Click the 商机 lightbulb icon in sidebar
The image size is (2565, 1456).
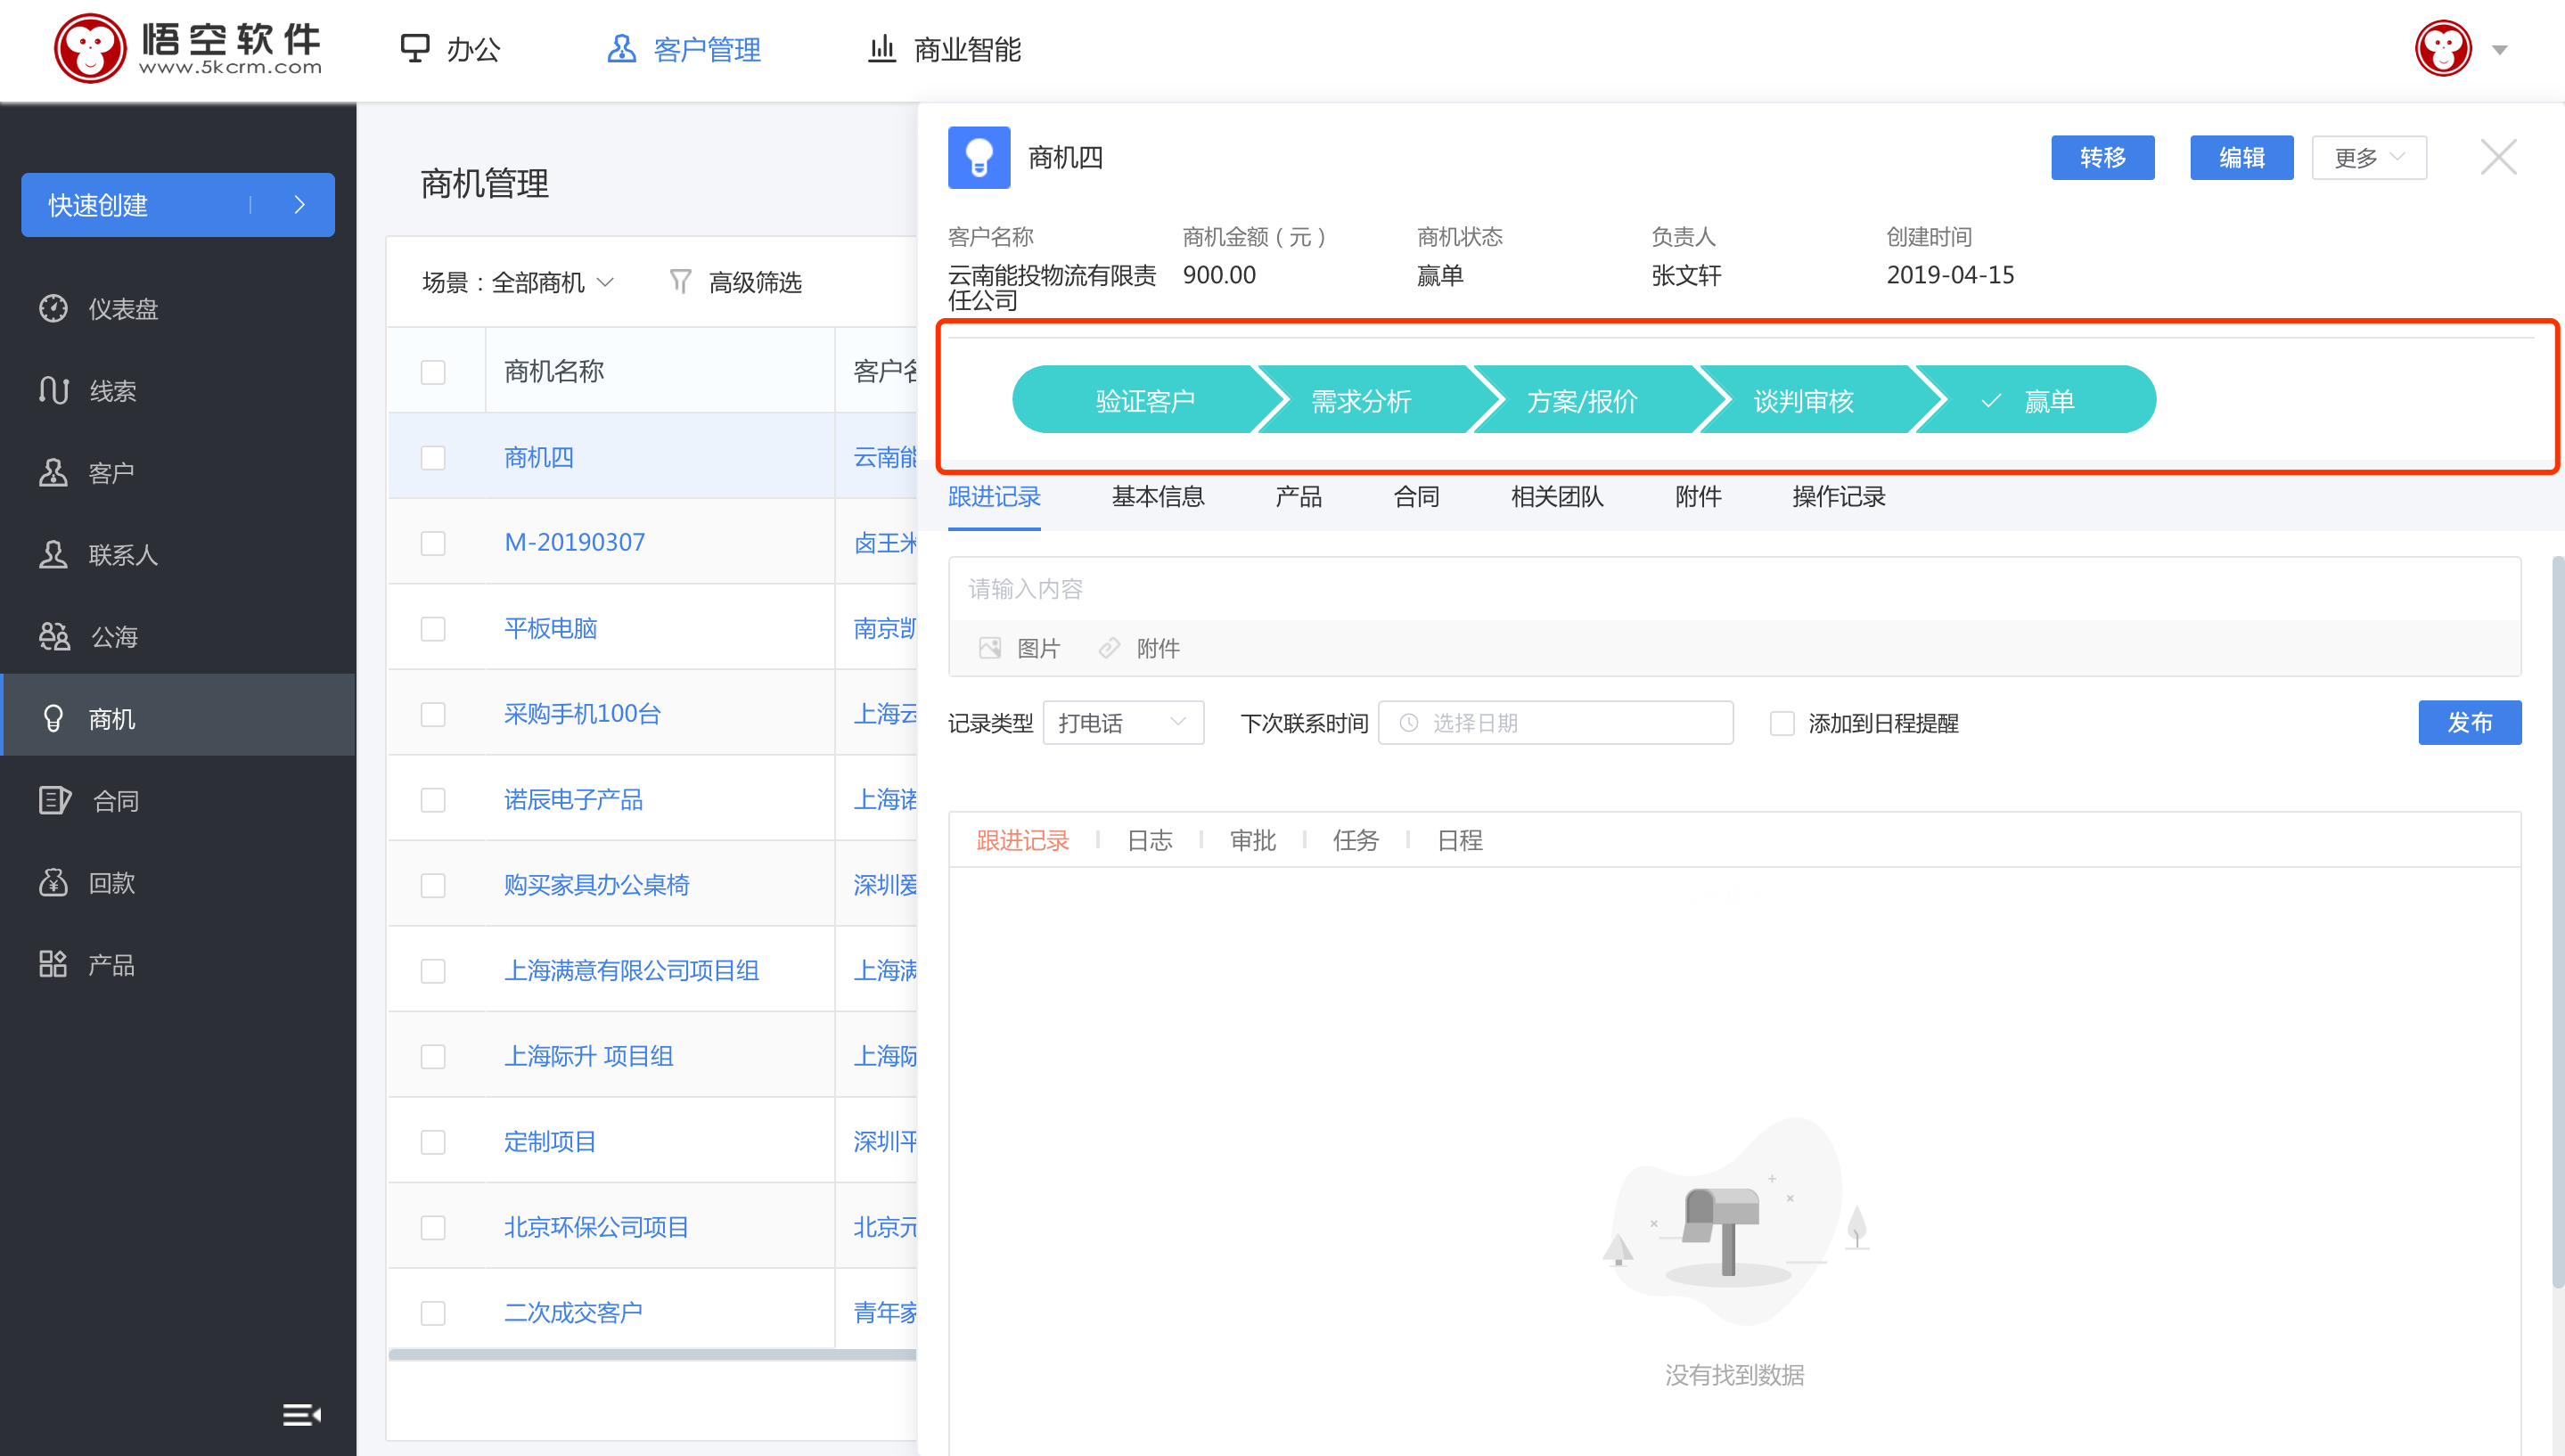coord(53,718)
